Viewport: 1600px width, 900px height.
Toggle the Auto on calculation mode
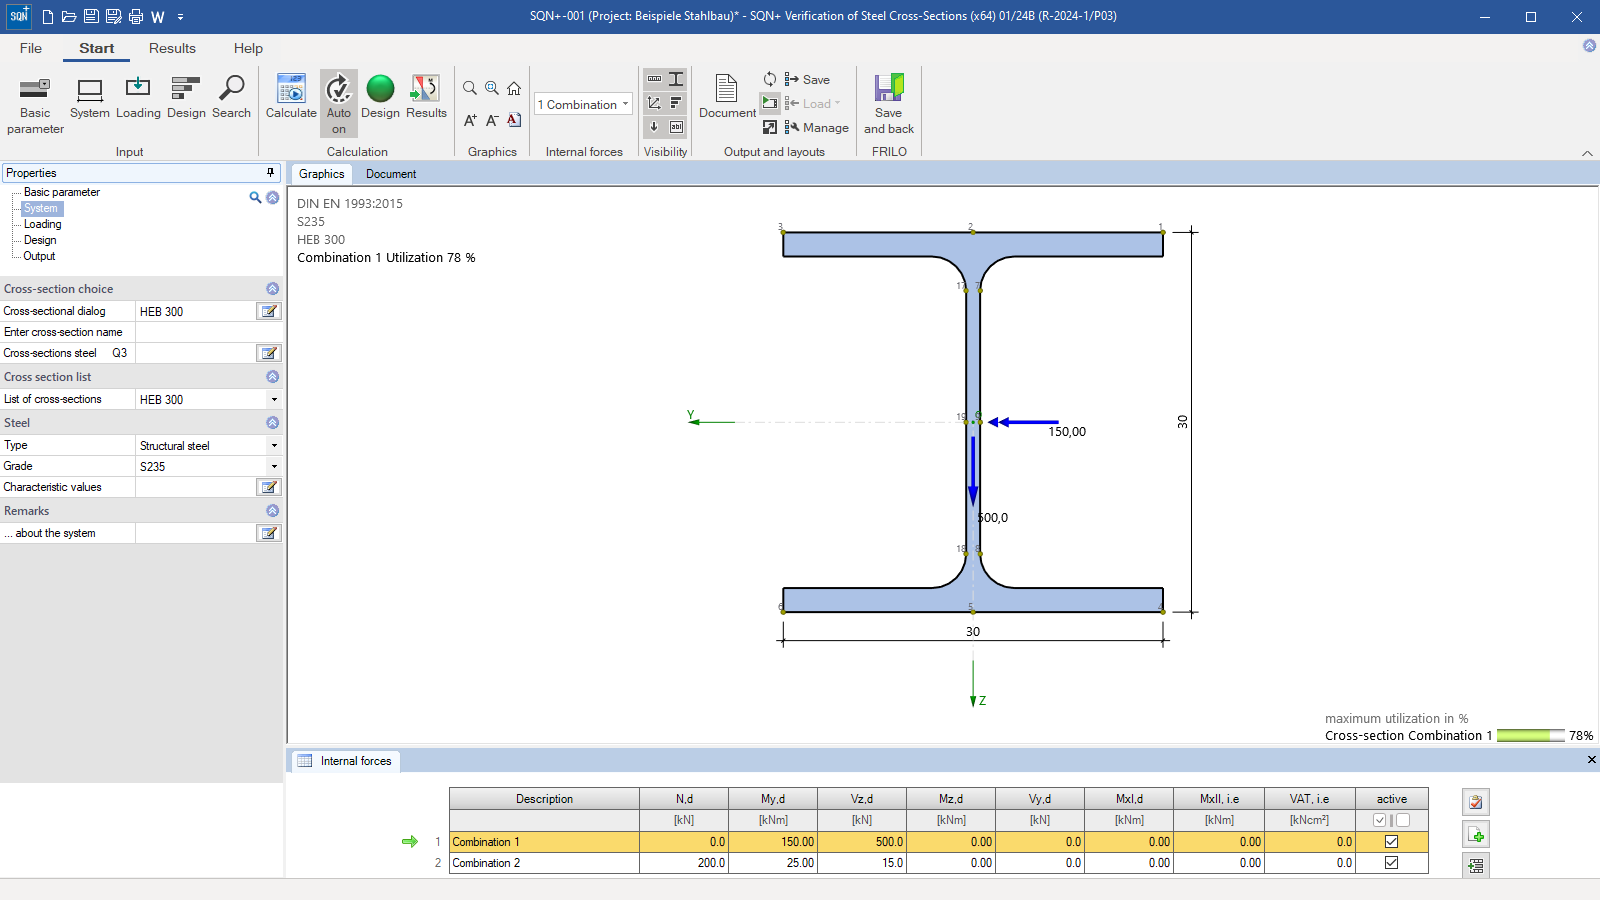point(339,104)
